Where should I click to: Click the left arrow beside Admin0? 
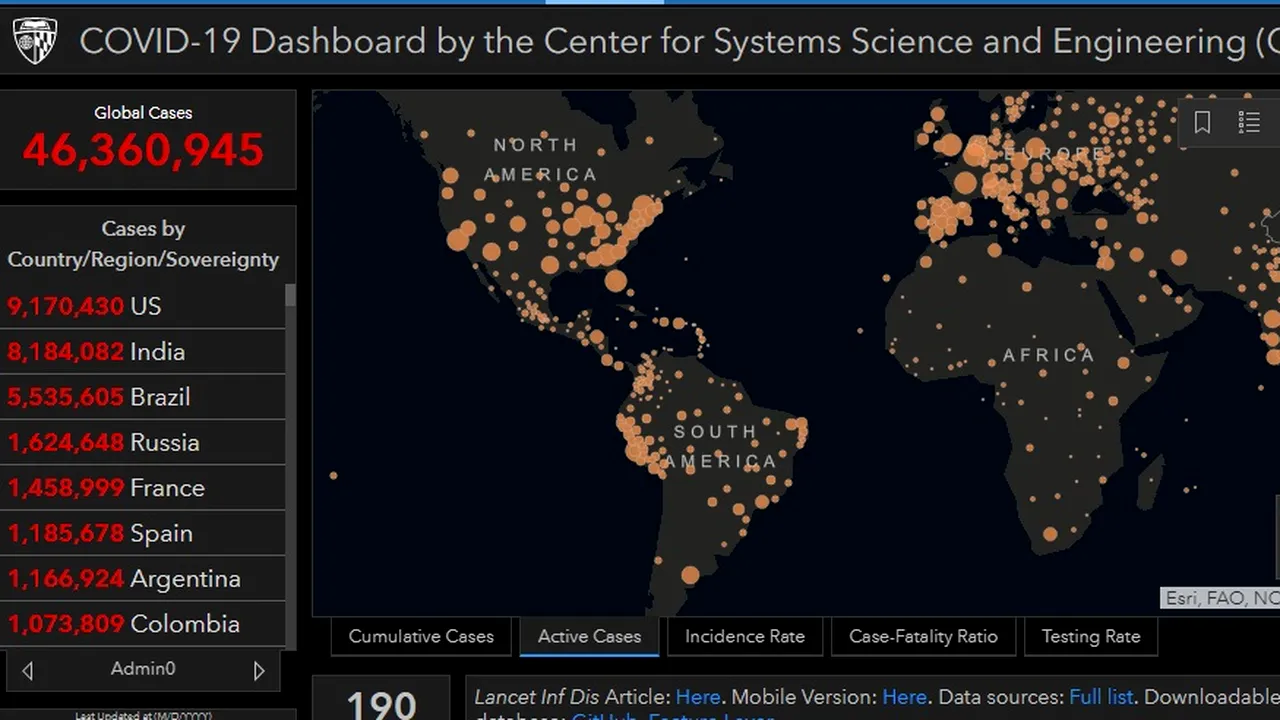(x=28, y=670)
